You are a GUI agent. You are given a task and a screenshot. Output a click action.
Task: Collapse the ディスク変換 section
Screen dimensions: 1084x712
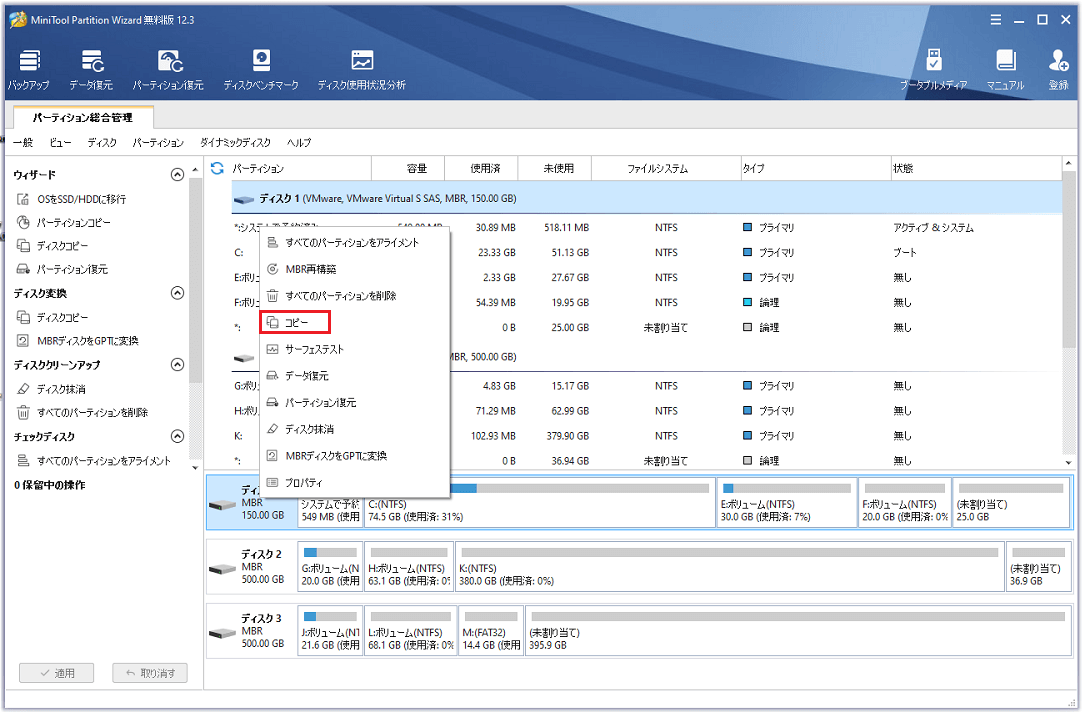pos(178,293)
